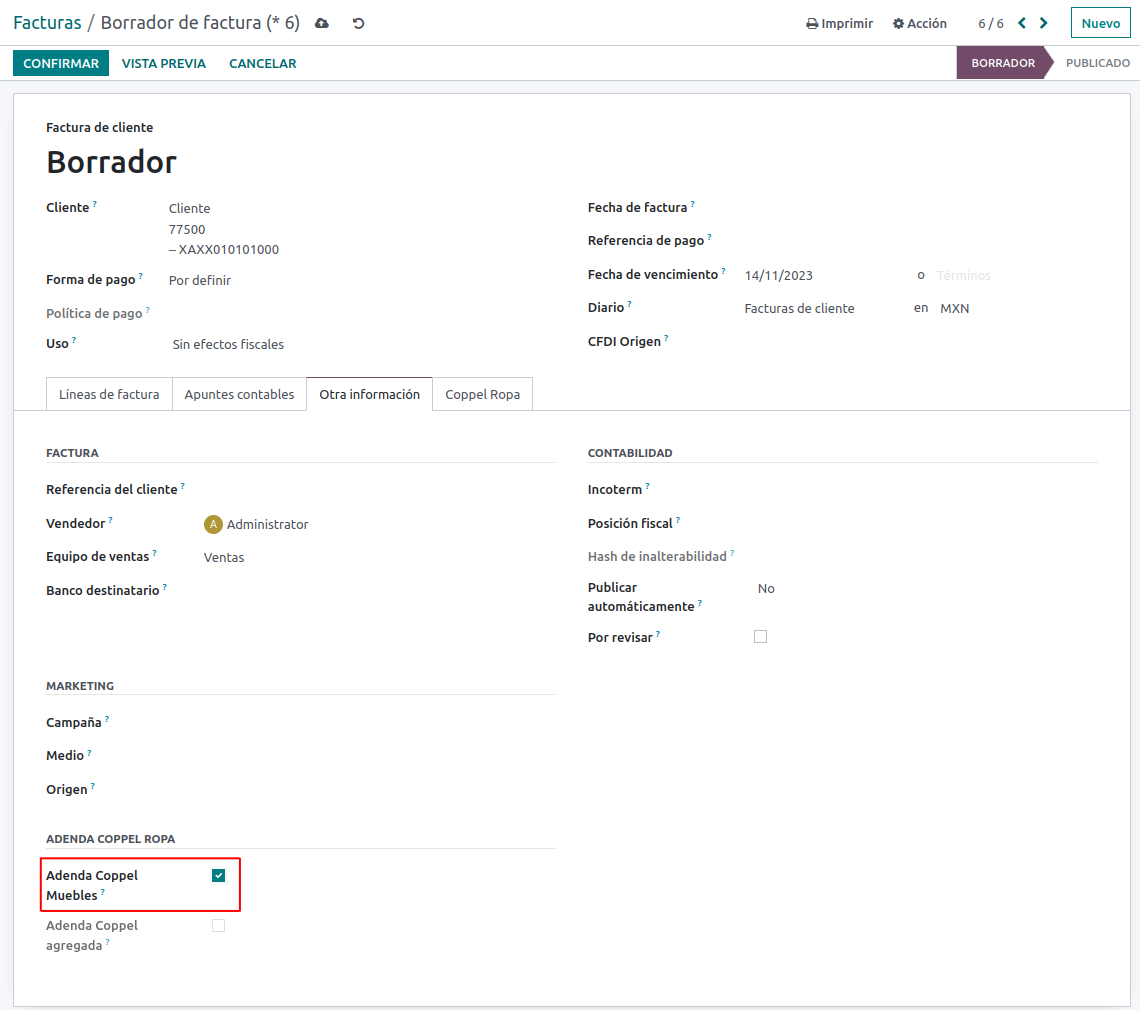Open the Acción gear menu
Screen dimensions: 1140x1010
pos(919,24)
